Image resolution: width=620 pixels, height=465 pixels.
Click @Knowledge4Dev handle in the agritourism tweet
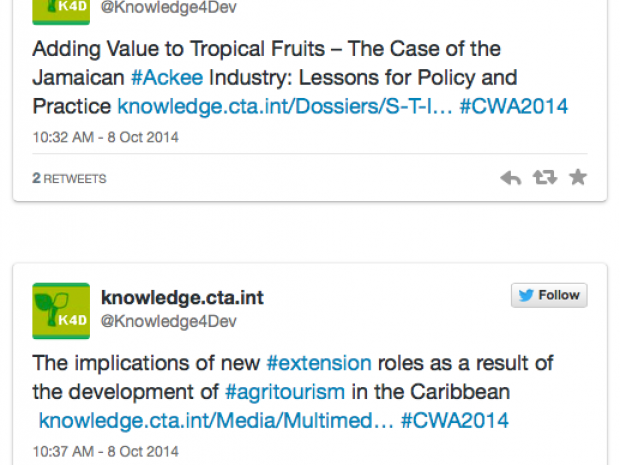168,321
